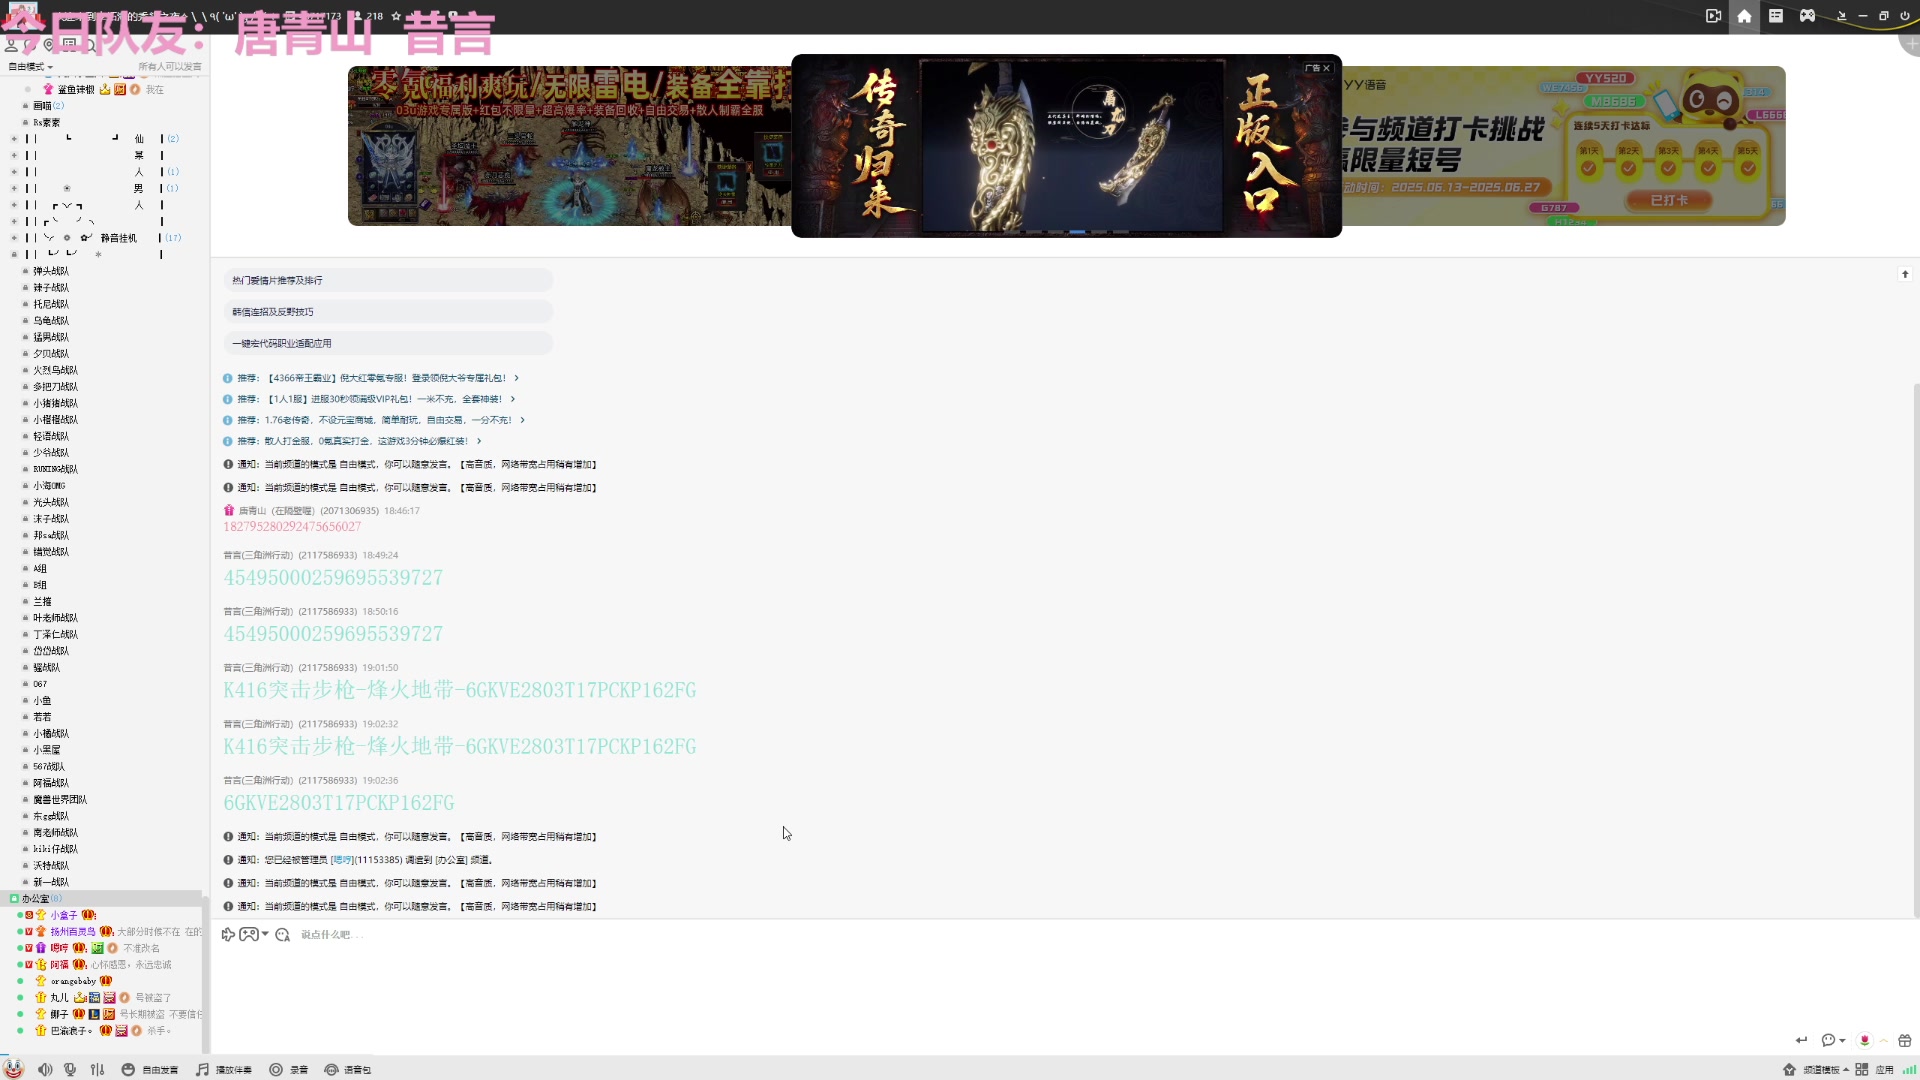This screenshot has width=1920, height=1080.
Task: Select the 办公室 channel row
Action: coord(100,899)
